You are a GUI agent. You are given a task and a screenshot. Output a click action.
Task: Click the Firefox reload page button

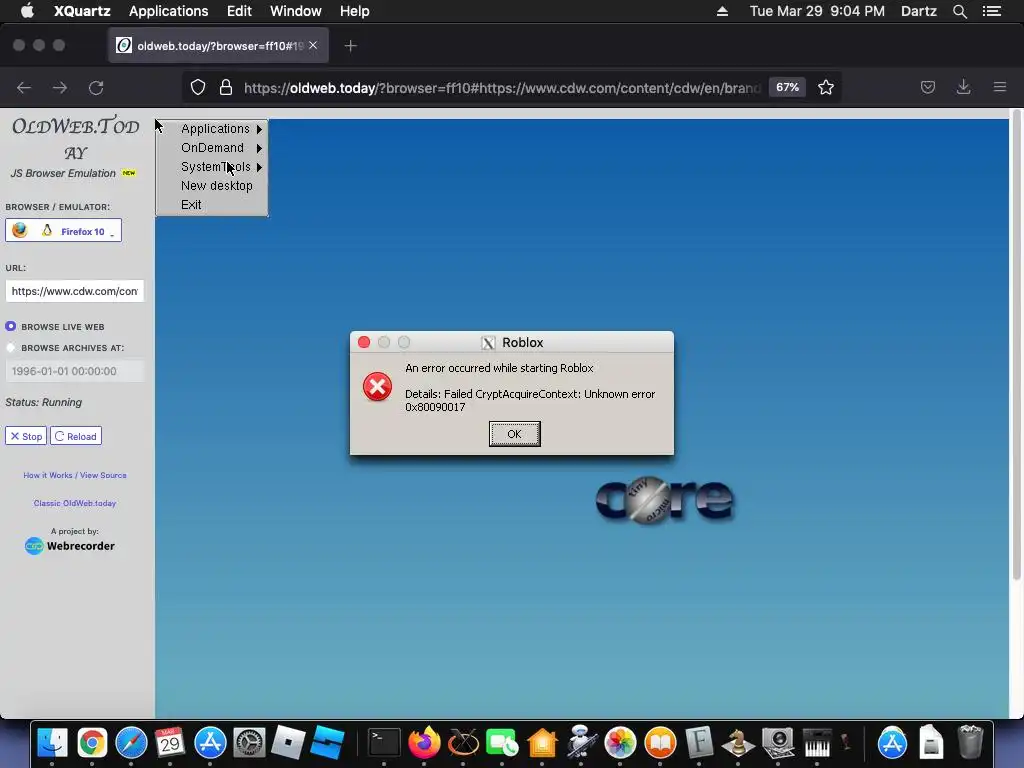coord(96,88)
